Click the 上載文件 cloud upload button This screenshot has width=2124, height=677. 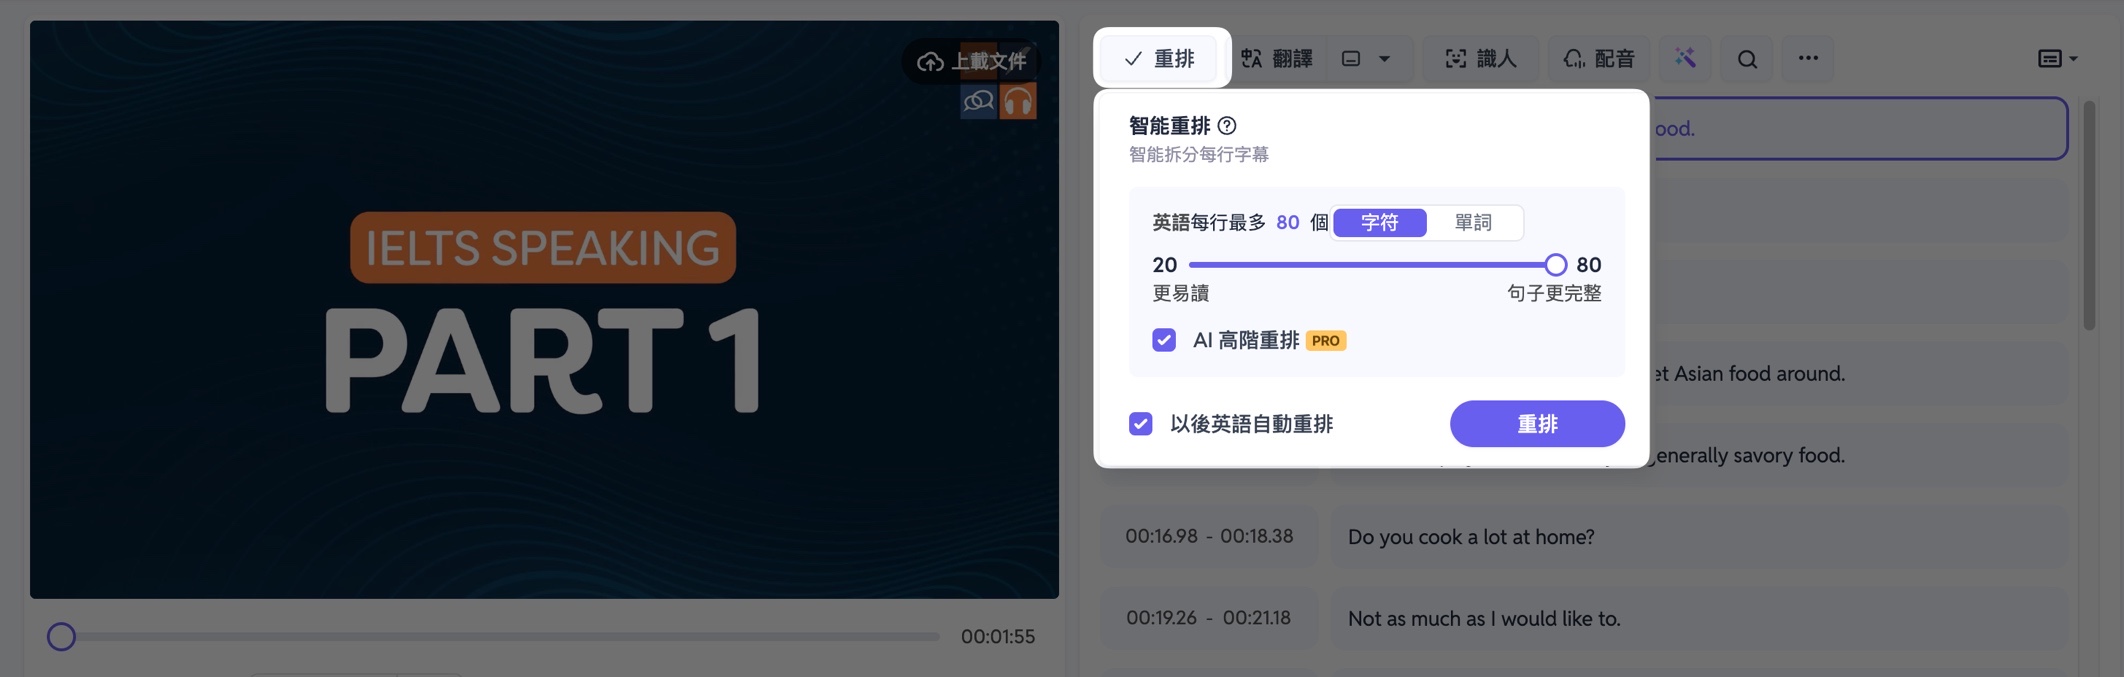[x=971, y=62]
